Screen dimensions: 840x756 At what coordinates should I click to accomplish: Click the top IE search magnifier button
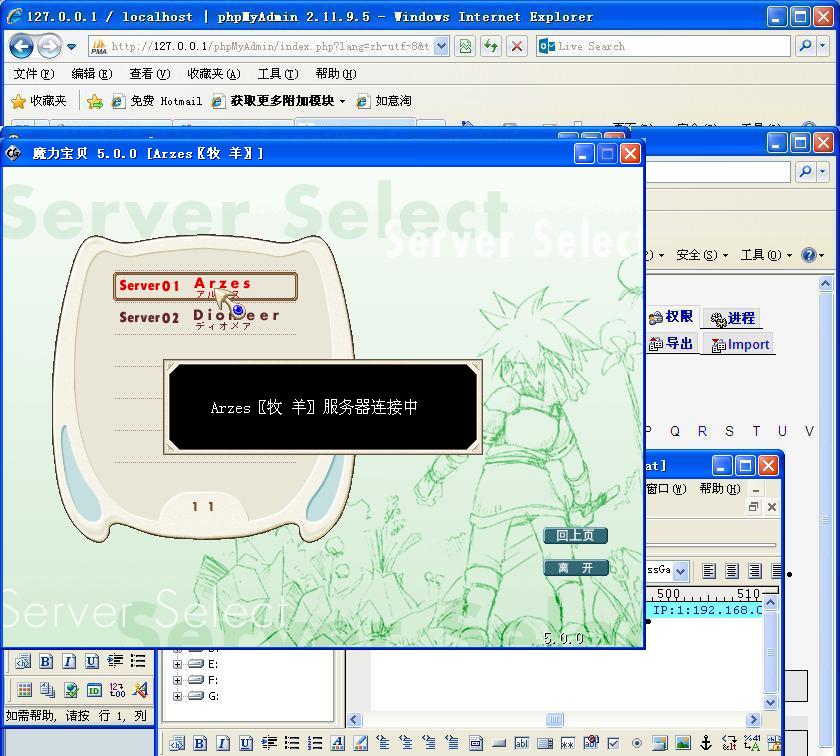(805, 47)
